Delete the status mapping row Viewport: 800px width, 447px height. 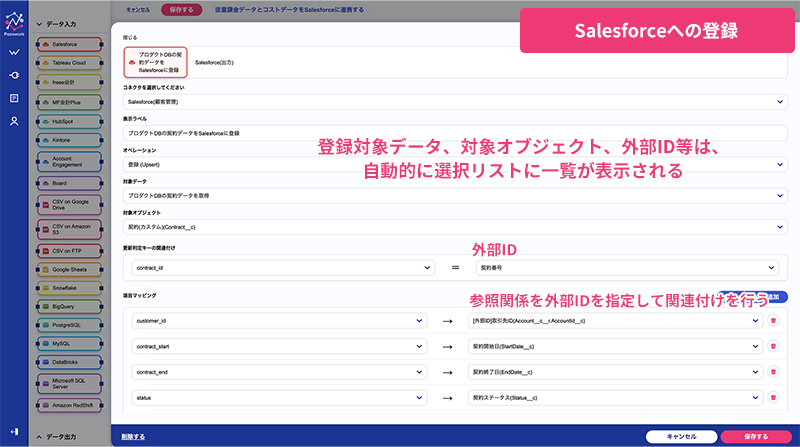tap(773, 397)
